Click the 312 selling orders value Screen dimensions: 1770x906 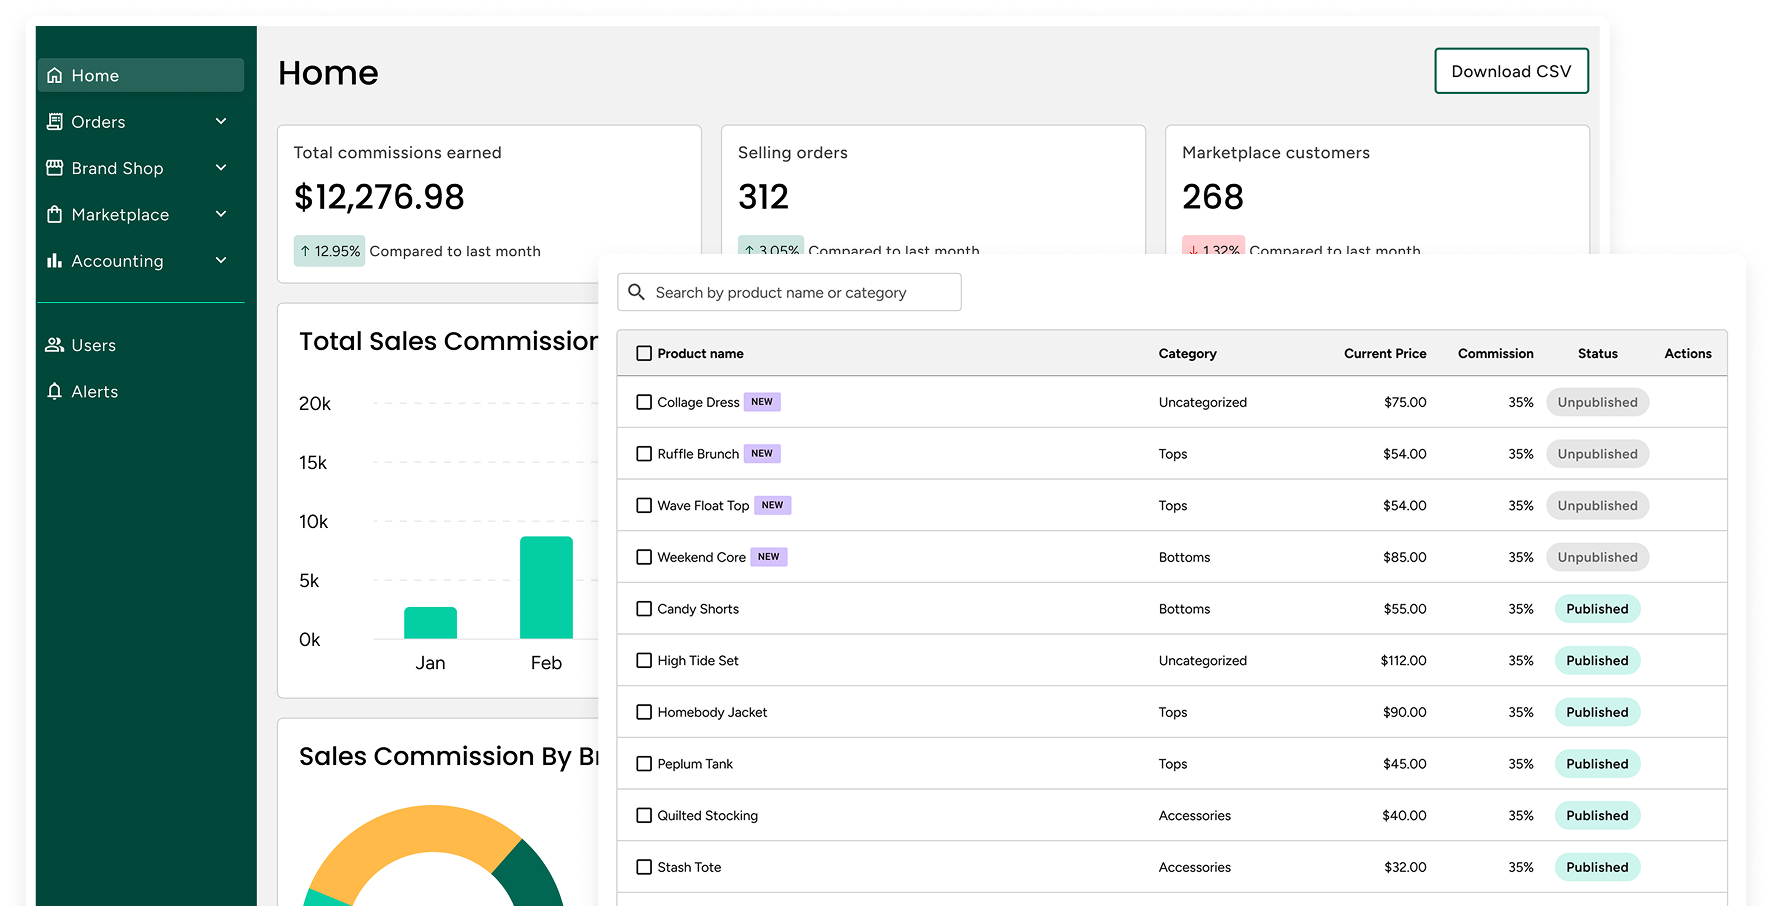pyautogui.click(x=763, y=197)
